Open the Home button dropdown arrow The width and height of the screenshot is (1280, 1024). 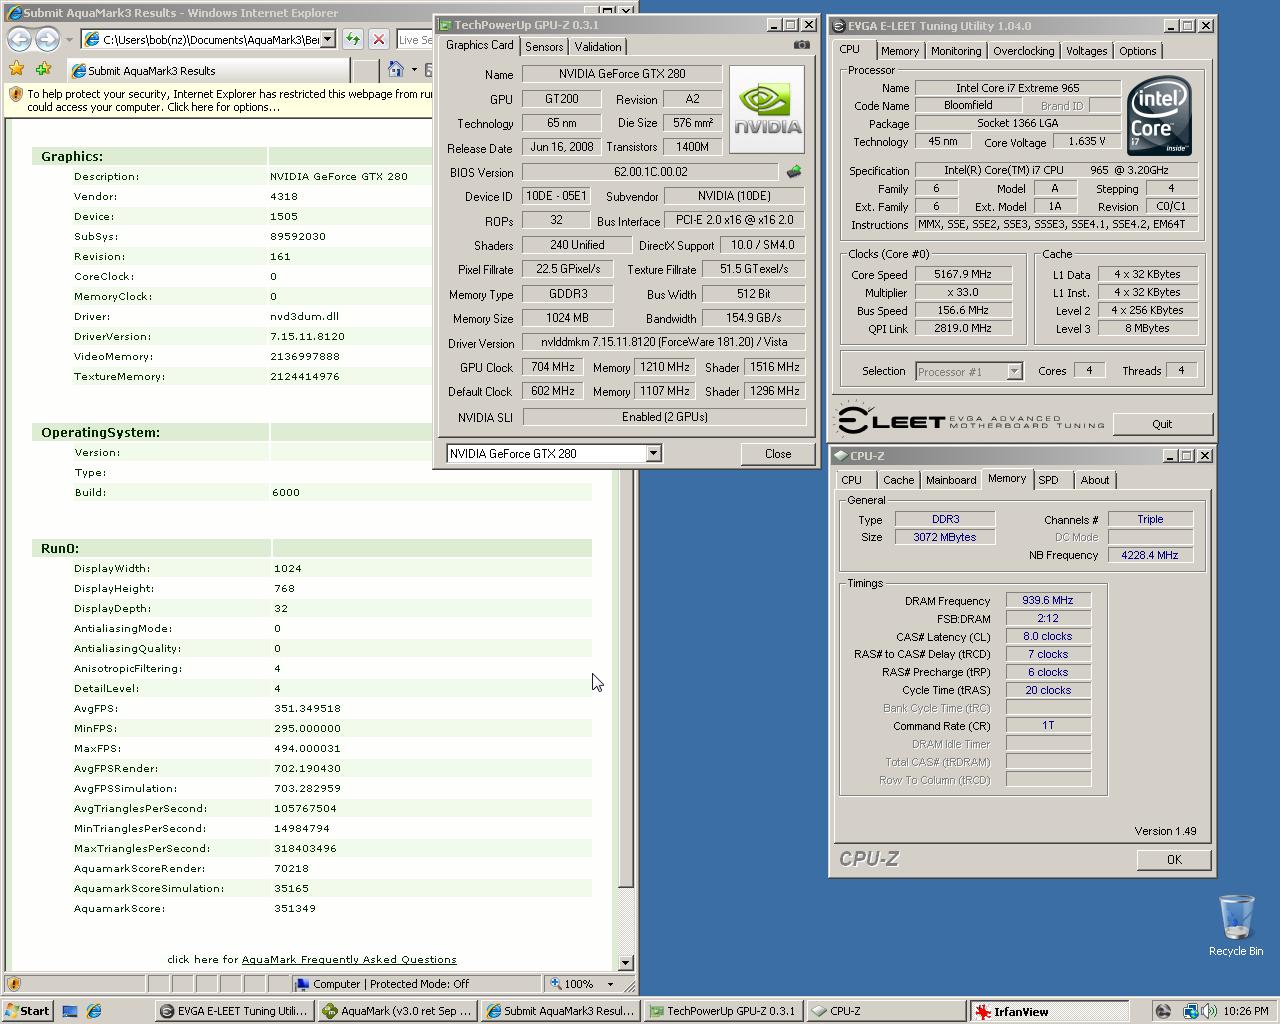pyautogui.click(x=414, y=70)
